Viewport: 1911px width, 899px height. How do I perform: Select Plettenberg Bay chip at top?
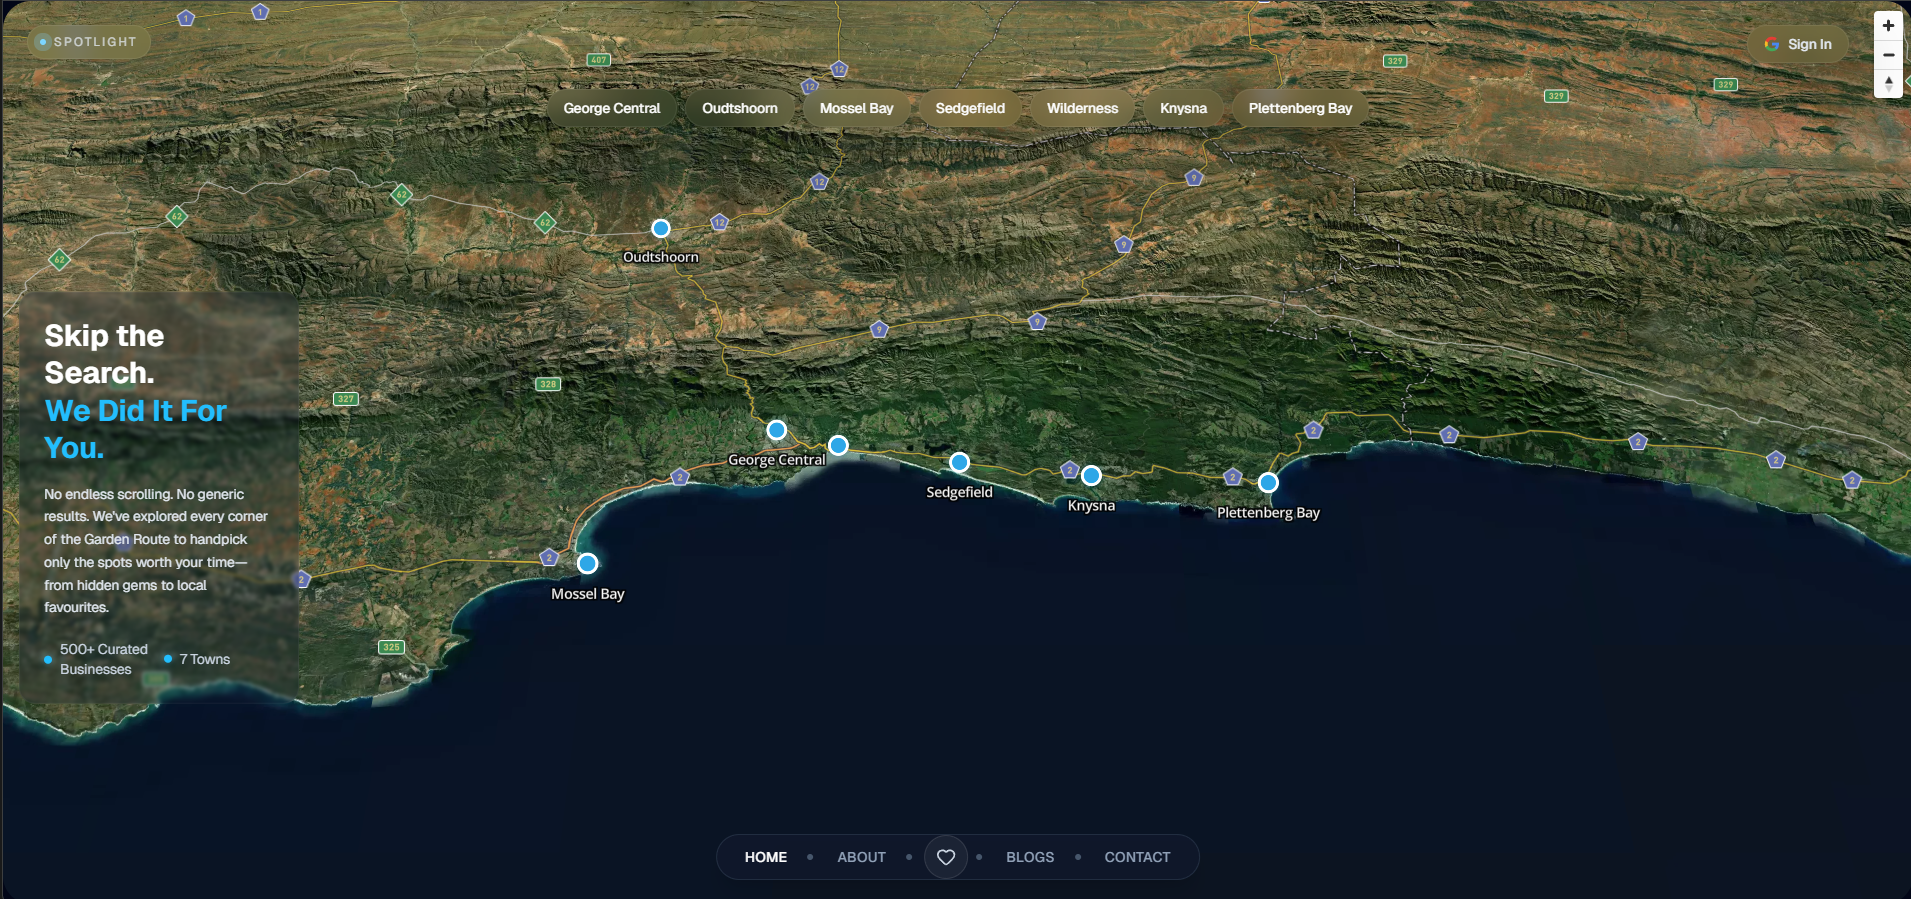[1299, 108]
